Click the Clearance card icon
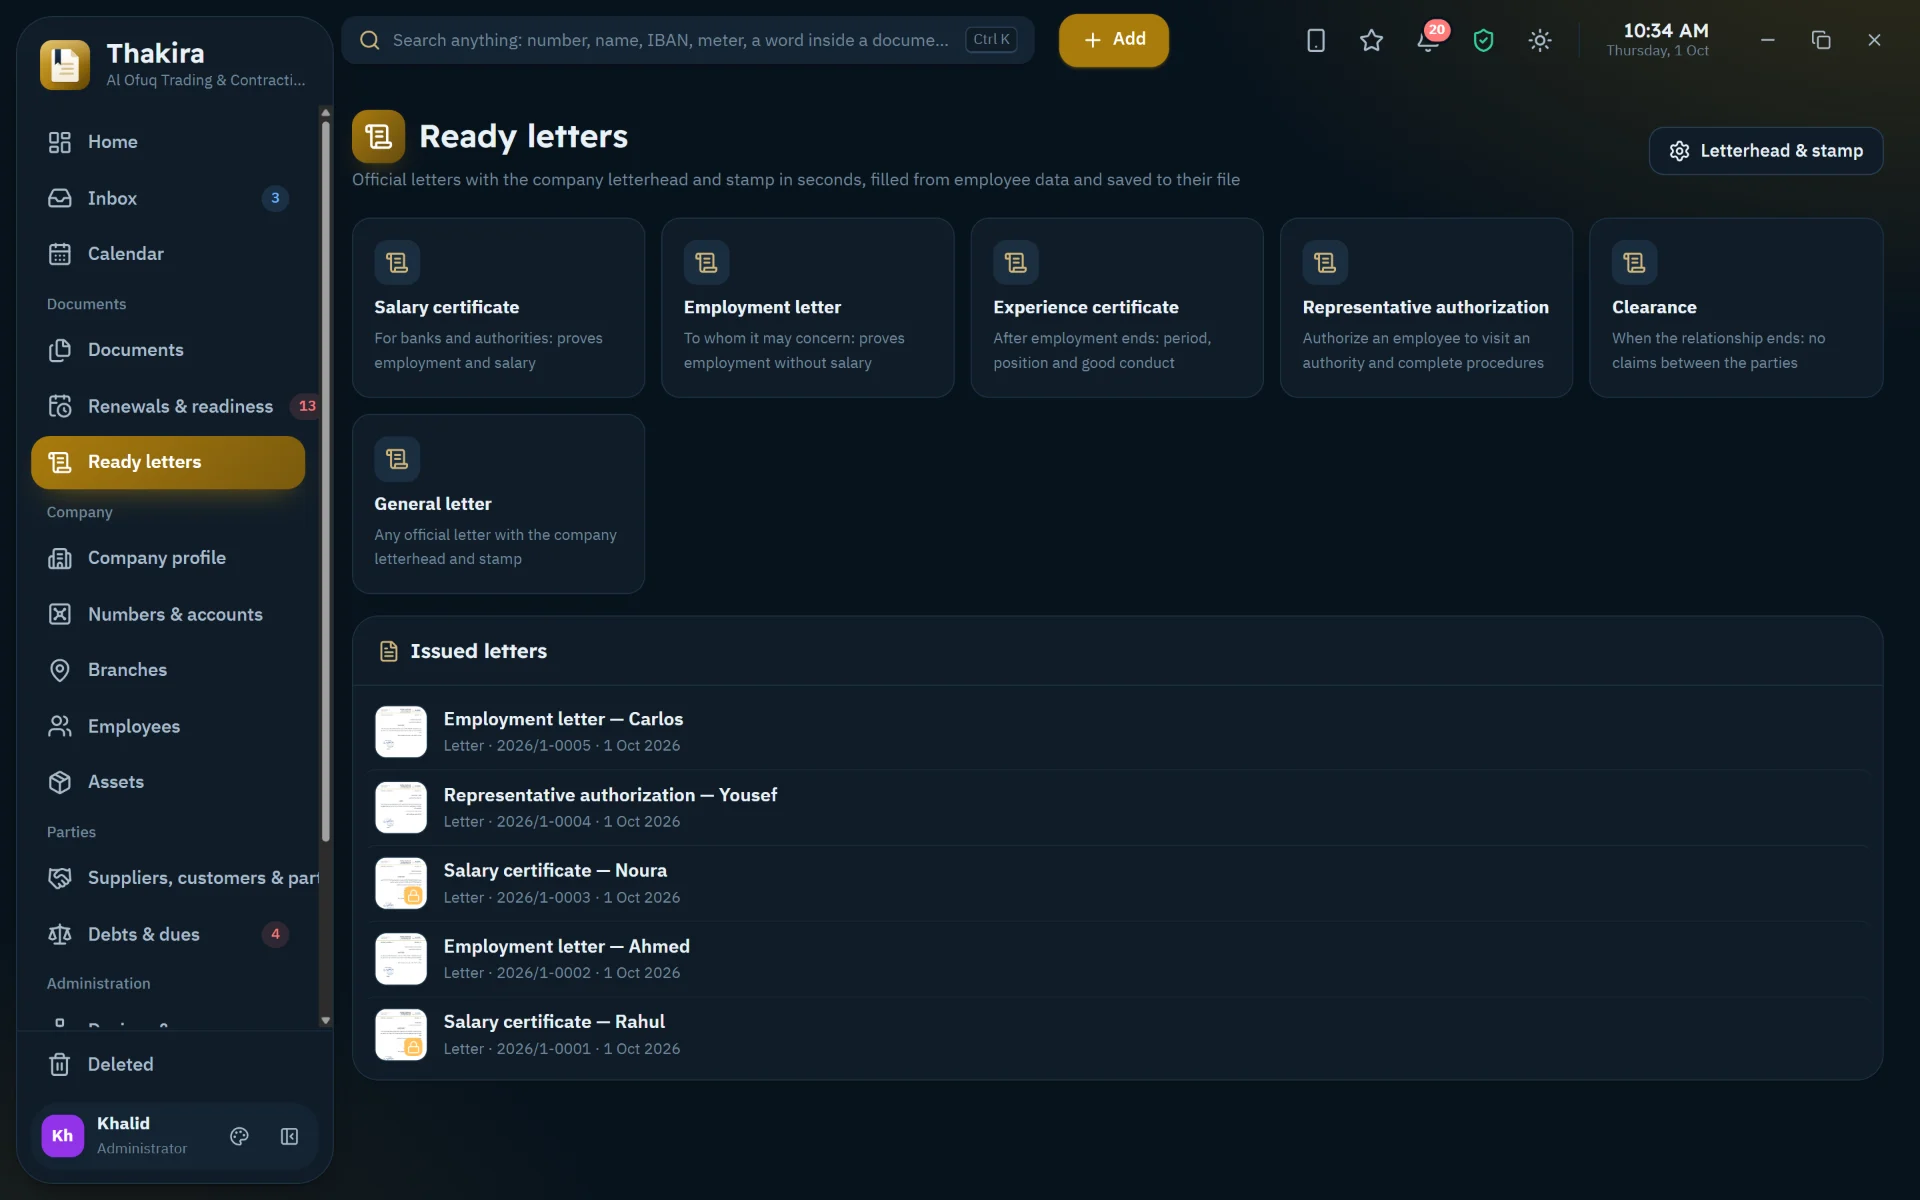 (1634, 263)
